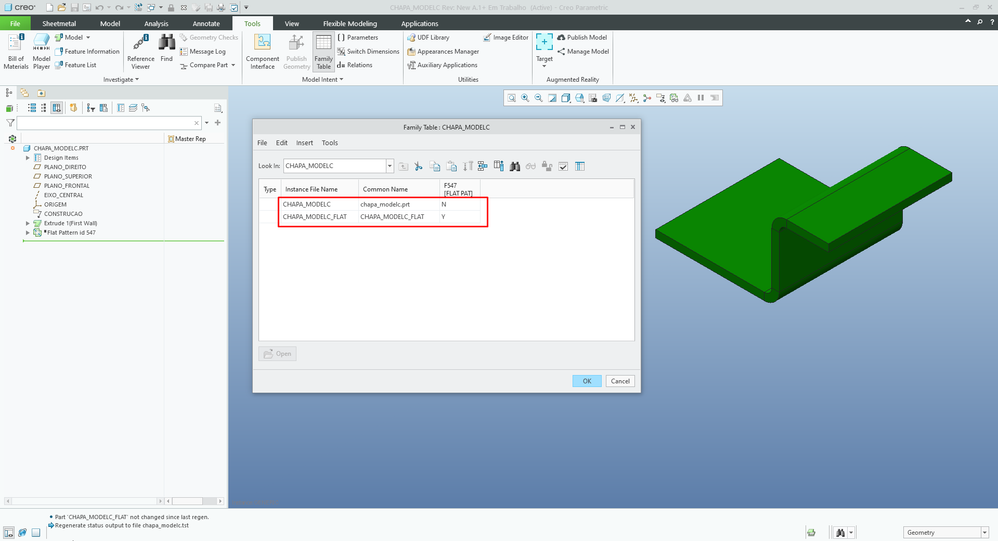Launch the Model Player
Viewport: 998px width, 541px height.
[41, 52]
